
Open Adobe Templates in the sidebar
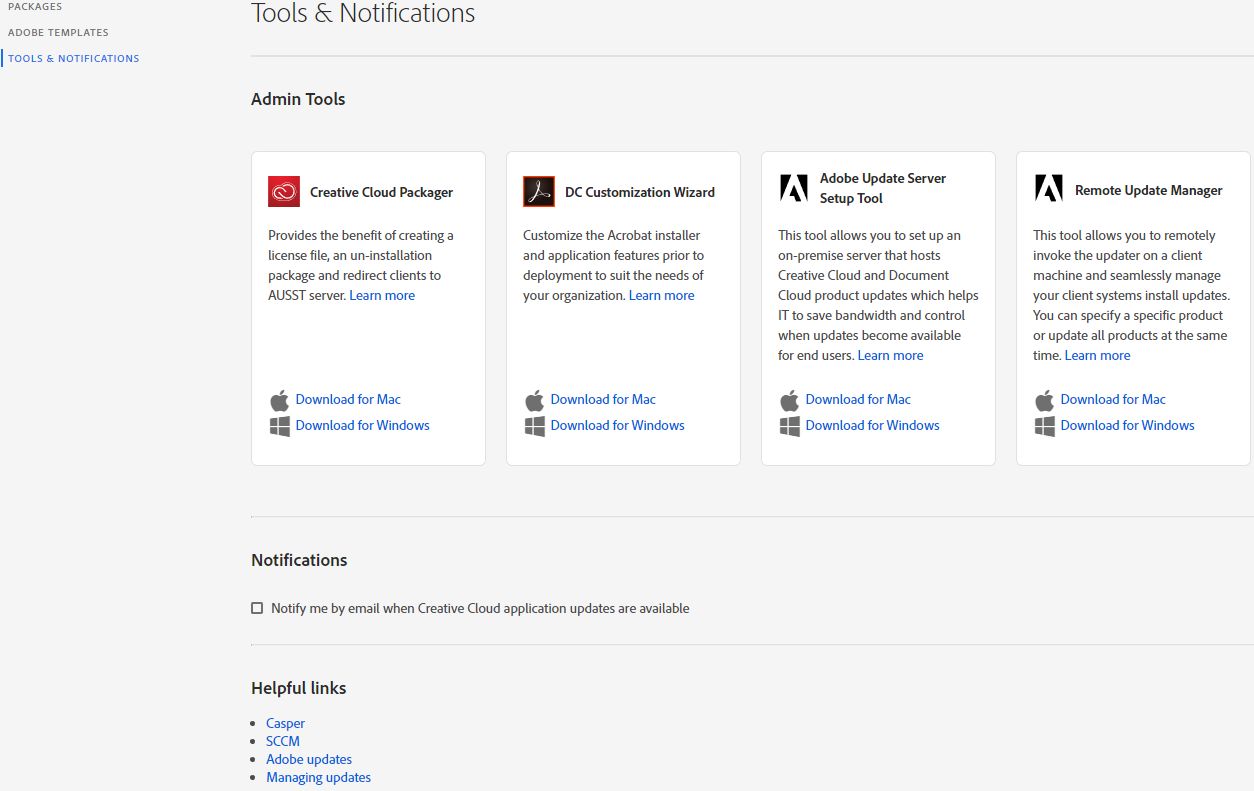click(x=58, y=33)
